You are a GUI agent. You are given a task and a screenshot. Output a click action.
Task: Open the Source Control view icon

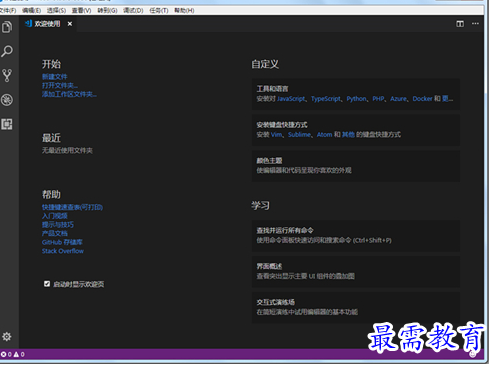[x=7, y=76]
